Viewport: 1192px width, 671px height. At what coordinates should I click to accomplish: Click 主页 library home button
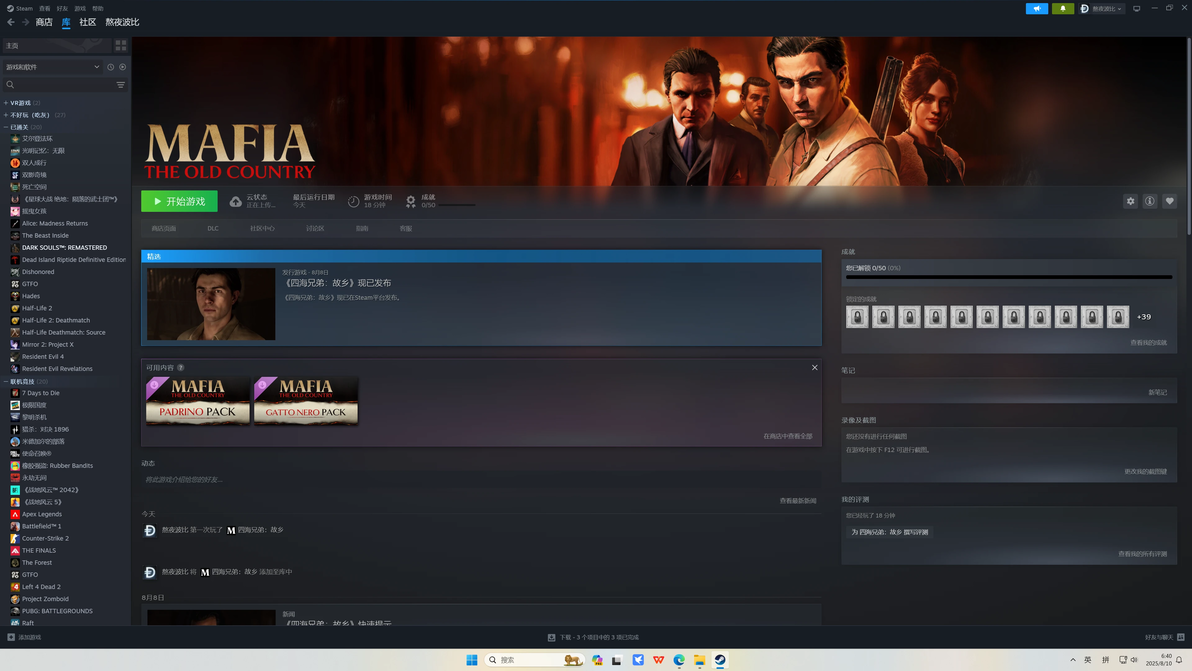point(57,46)
